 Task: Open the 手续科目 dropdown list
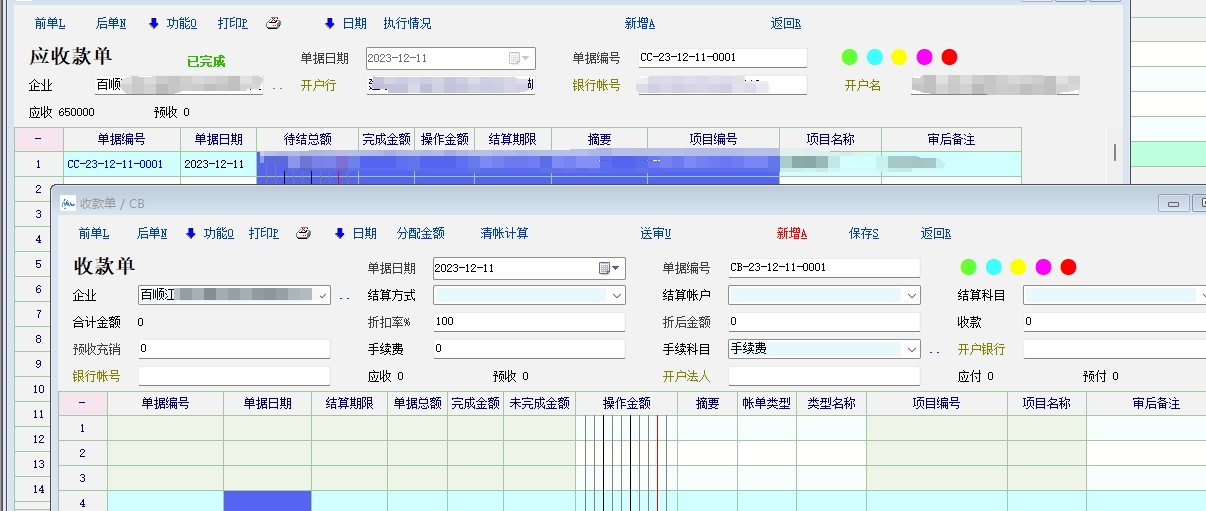pyautogui.click(x=910, y=350)
